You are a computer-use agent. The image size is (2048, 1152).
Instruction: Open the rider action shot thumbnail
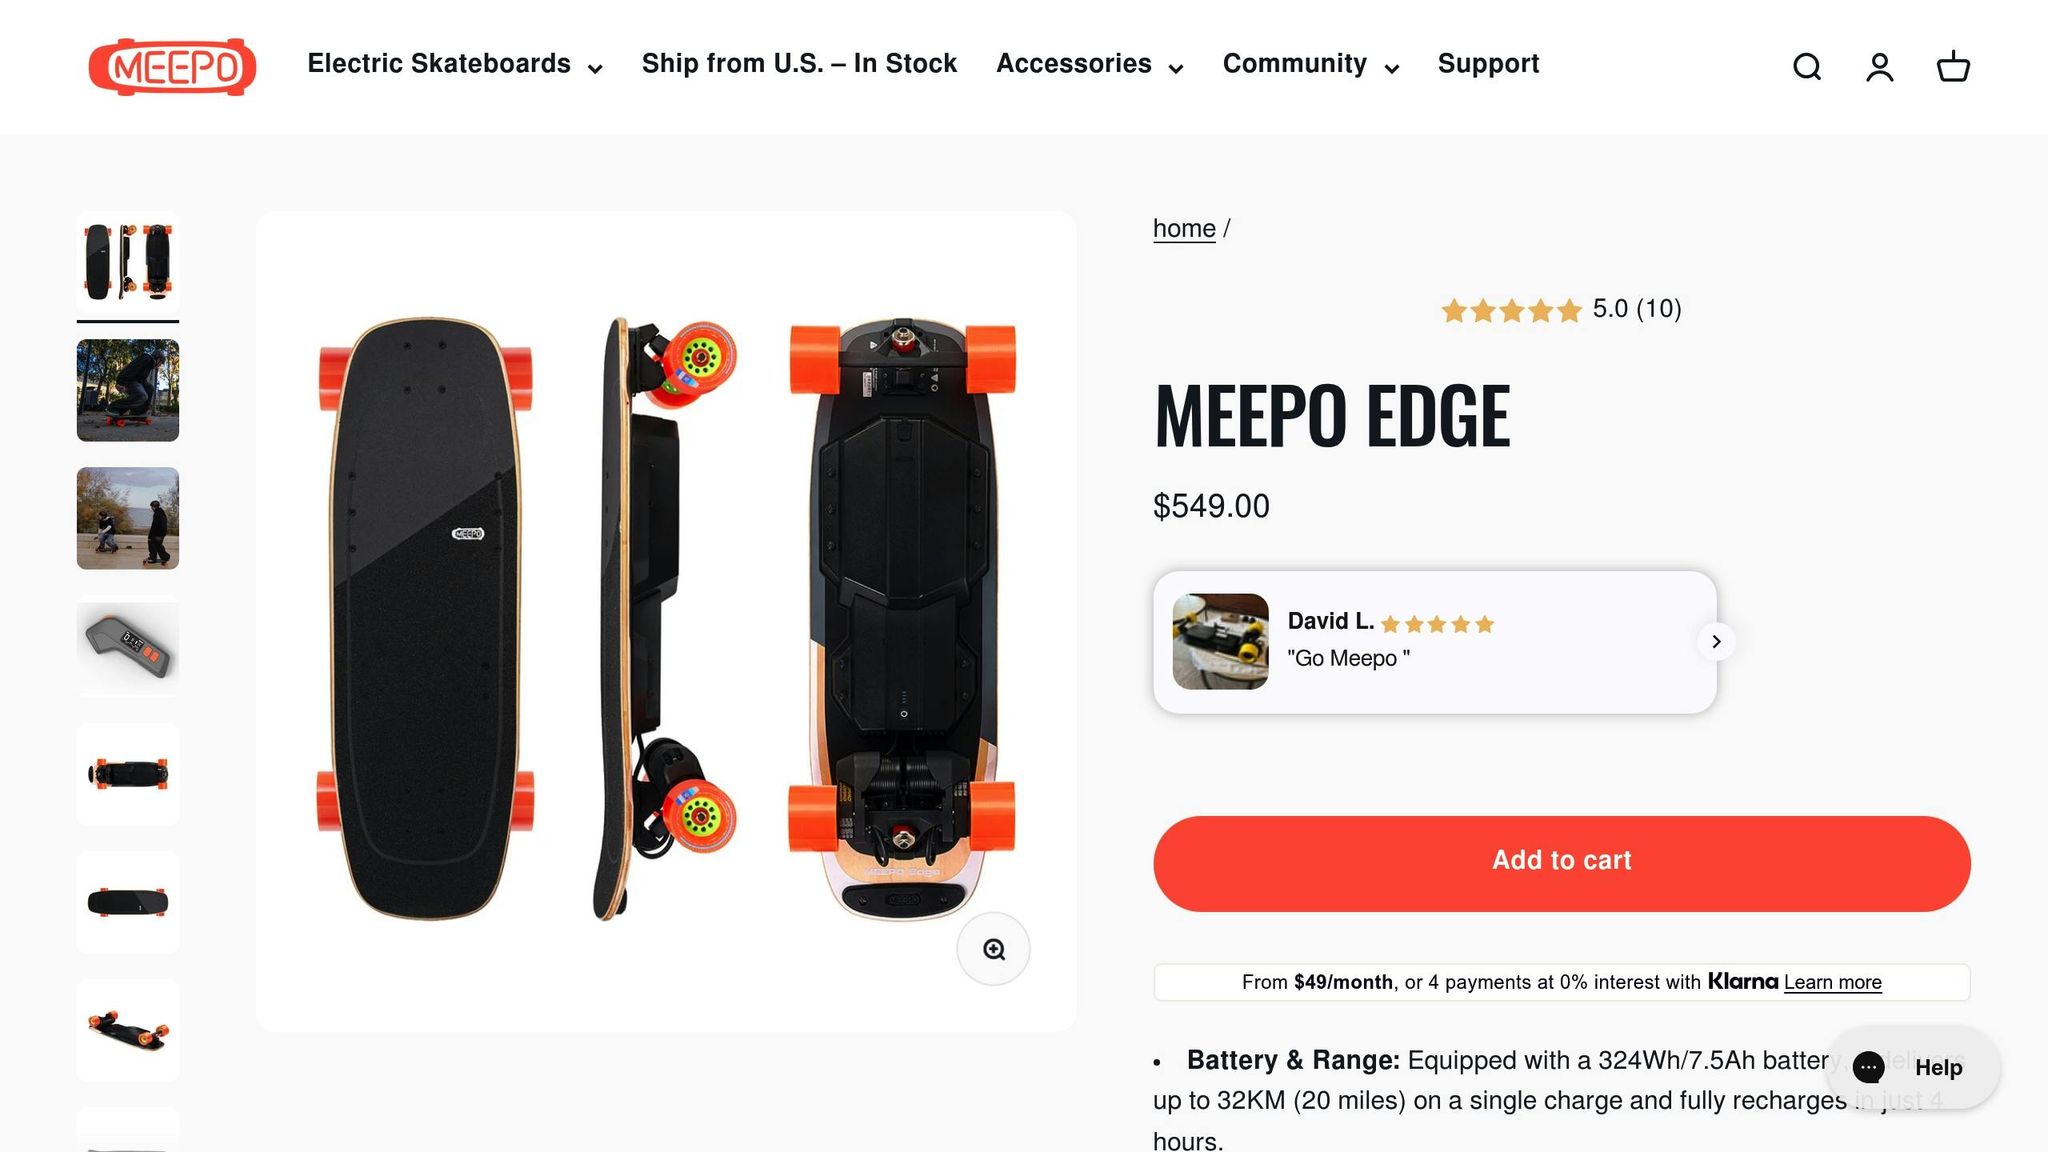pyautogui.click(x=127, y=391)
